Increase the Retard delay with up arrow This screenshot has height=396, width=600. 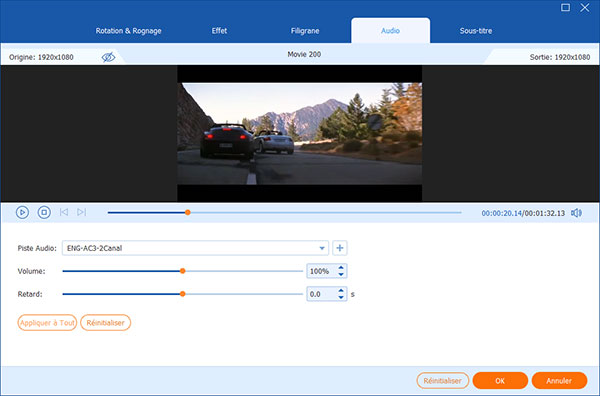point(341,291)
